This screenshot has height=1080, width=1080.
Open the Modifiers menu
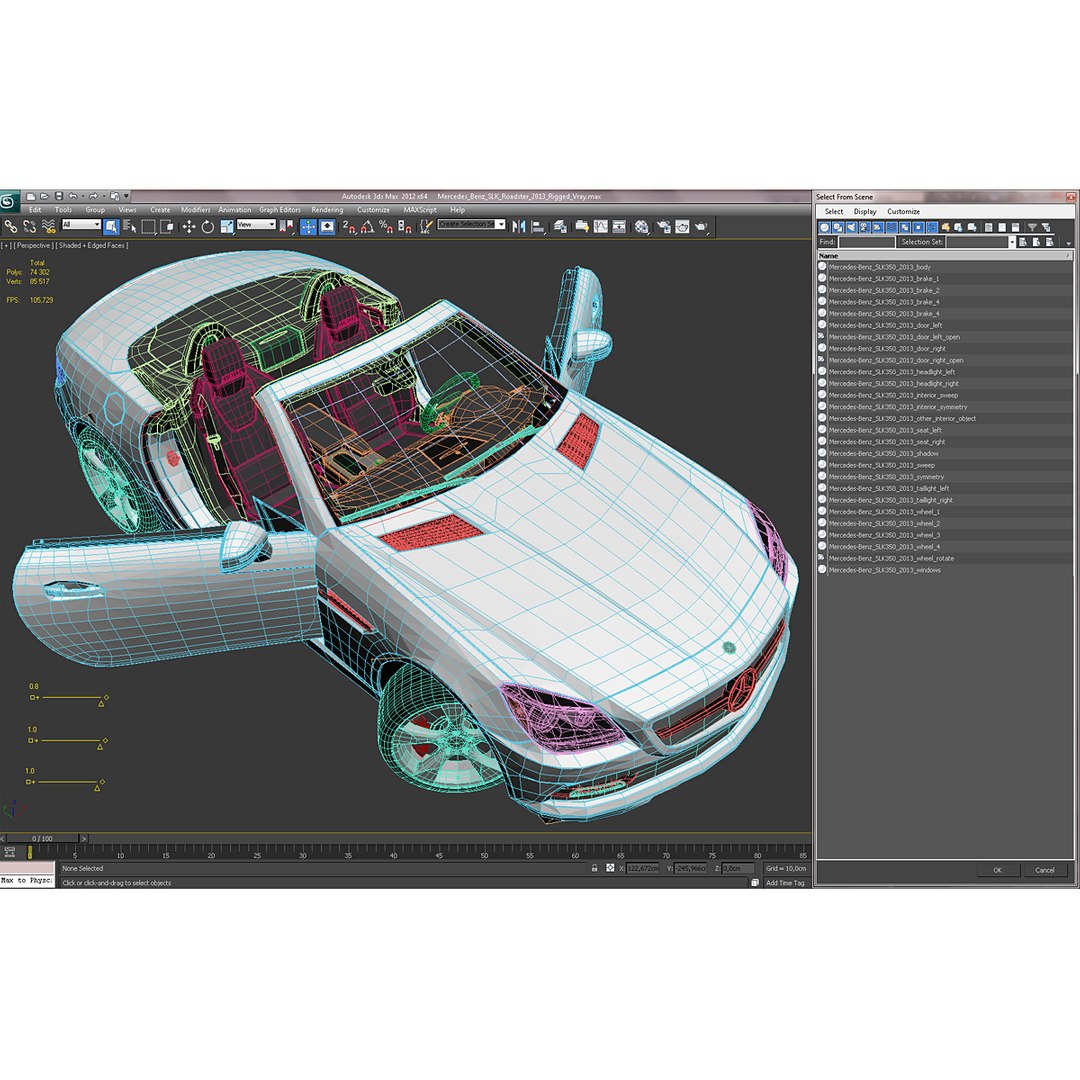[x=195, y=209]
